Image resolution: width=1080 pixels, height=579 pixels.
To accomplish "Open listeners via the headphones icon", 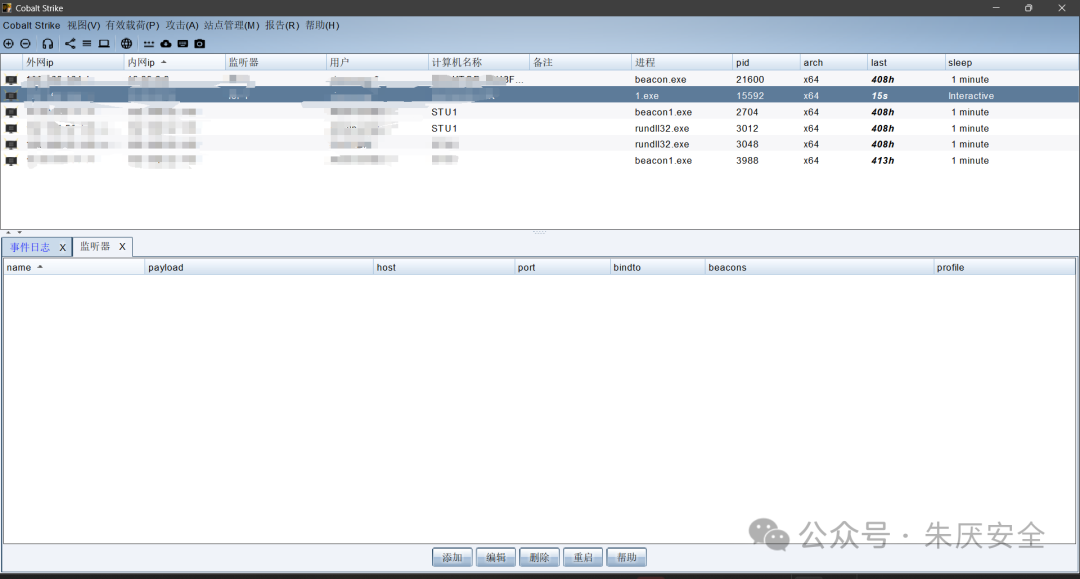I will point(48,43).
